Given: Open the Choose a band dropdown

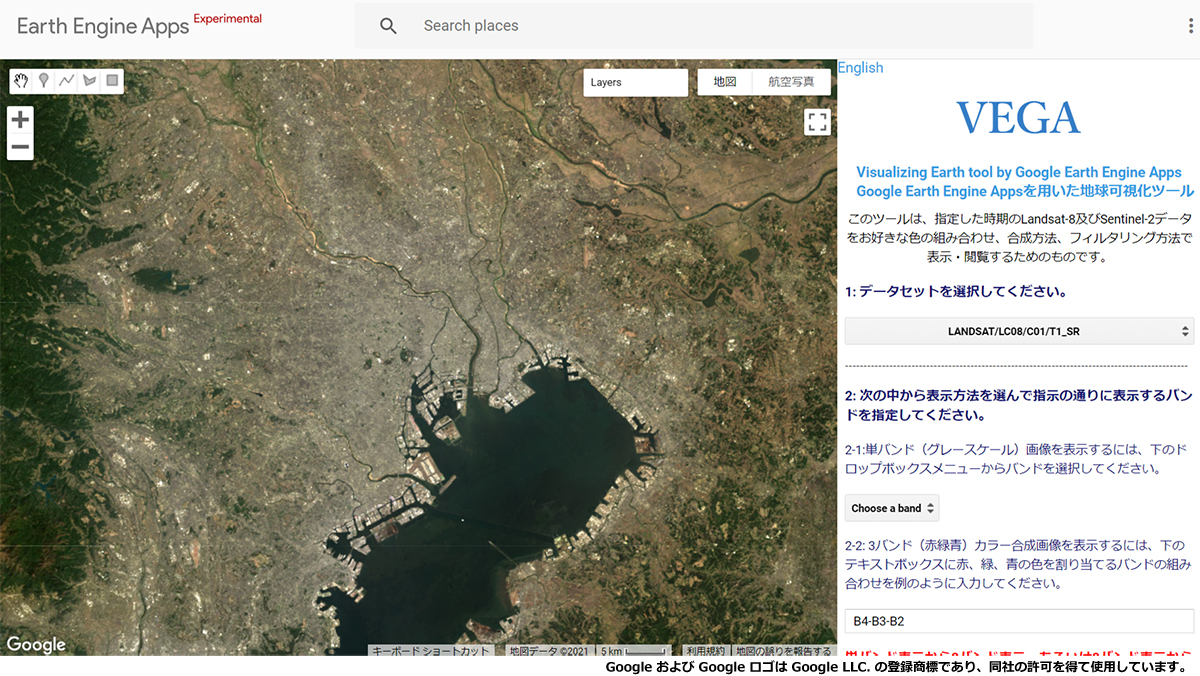Looking at the screenshot, I should point(892,508).
